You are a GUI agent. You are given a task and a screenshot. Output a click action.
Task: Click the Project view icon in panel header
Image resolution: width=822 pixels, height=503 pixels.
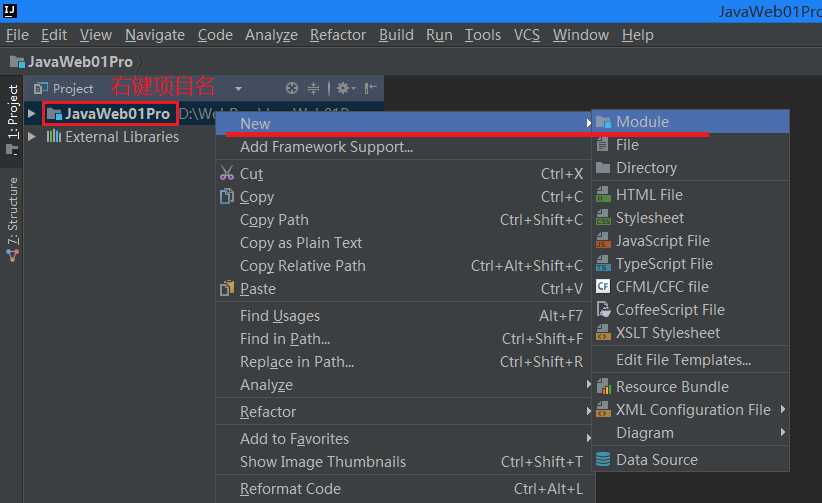40,88
